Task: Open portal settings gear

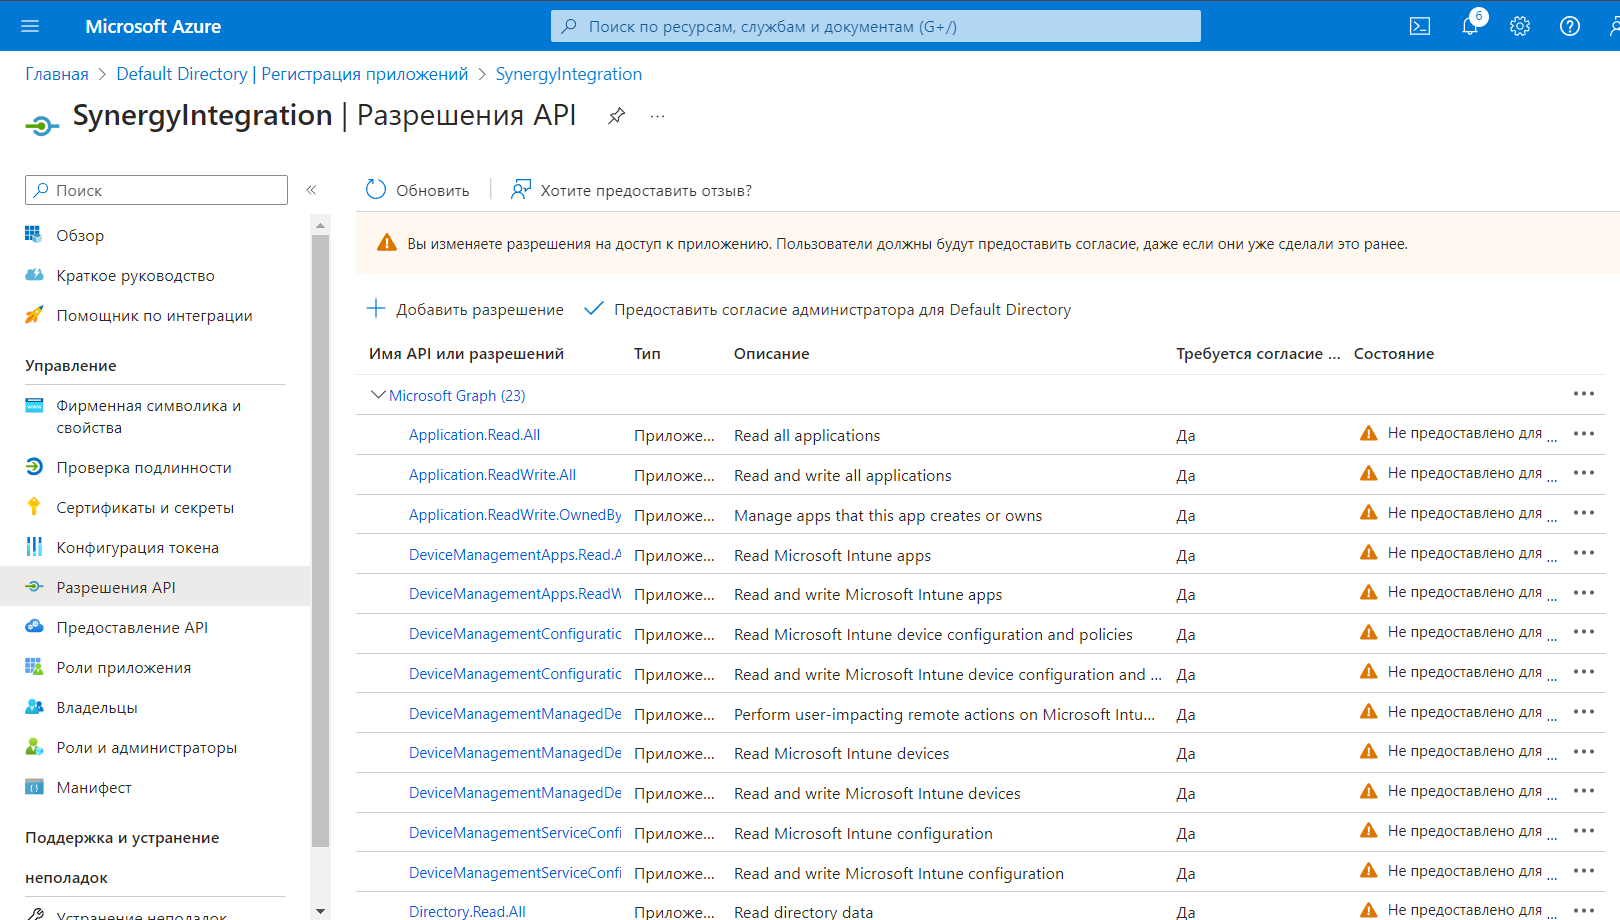Action: point(1520,26)
